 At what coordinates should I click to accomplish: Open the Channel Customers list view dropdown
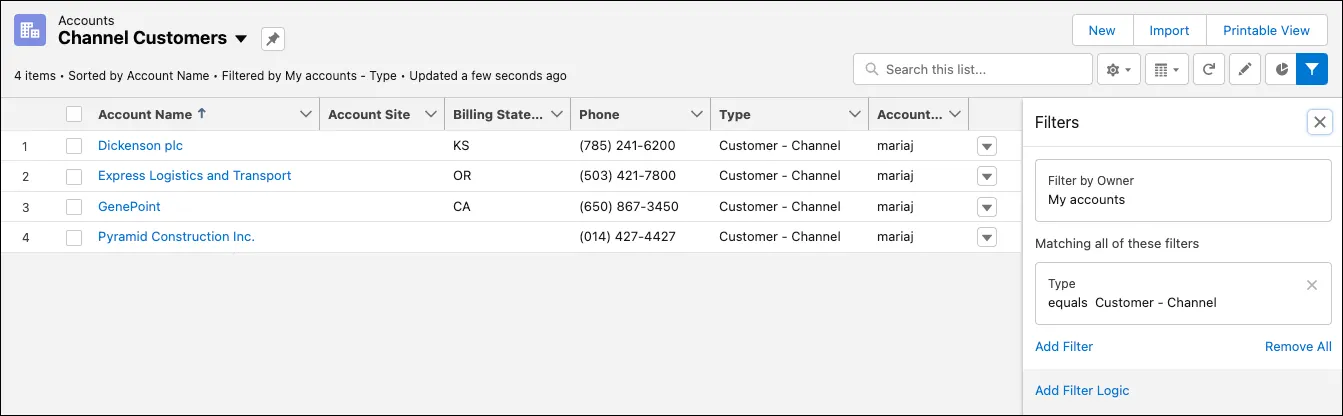tap(241, 40)
